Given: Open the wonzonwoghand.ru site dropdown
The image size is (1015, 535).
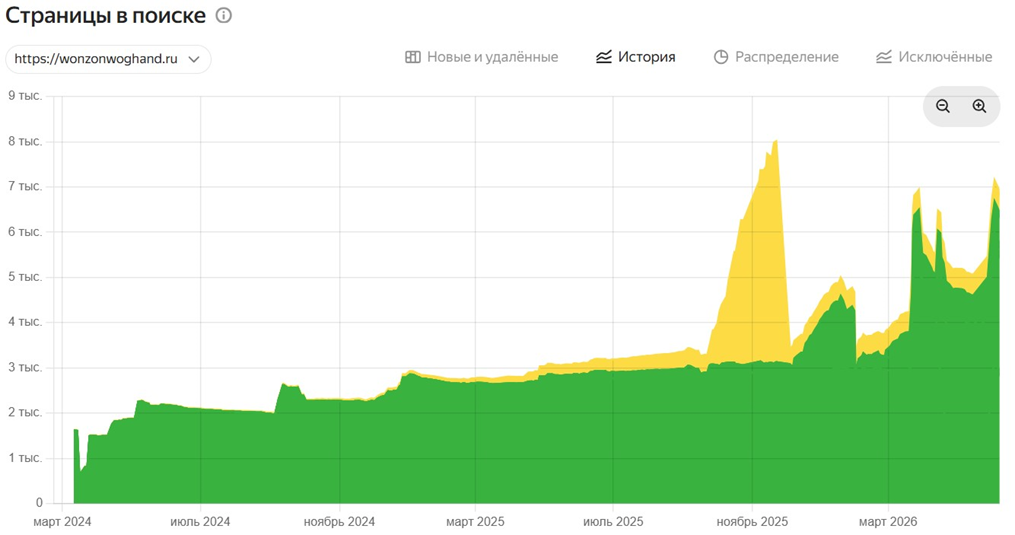Looking at the screenshot, I should [108, 59].
